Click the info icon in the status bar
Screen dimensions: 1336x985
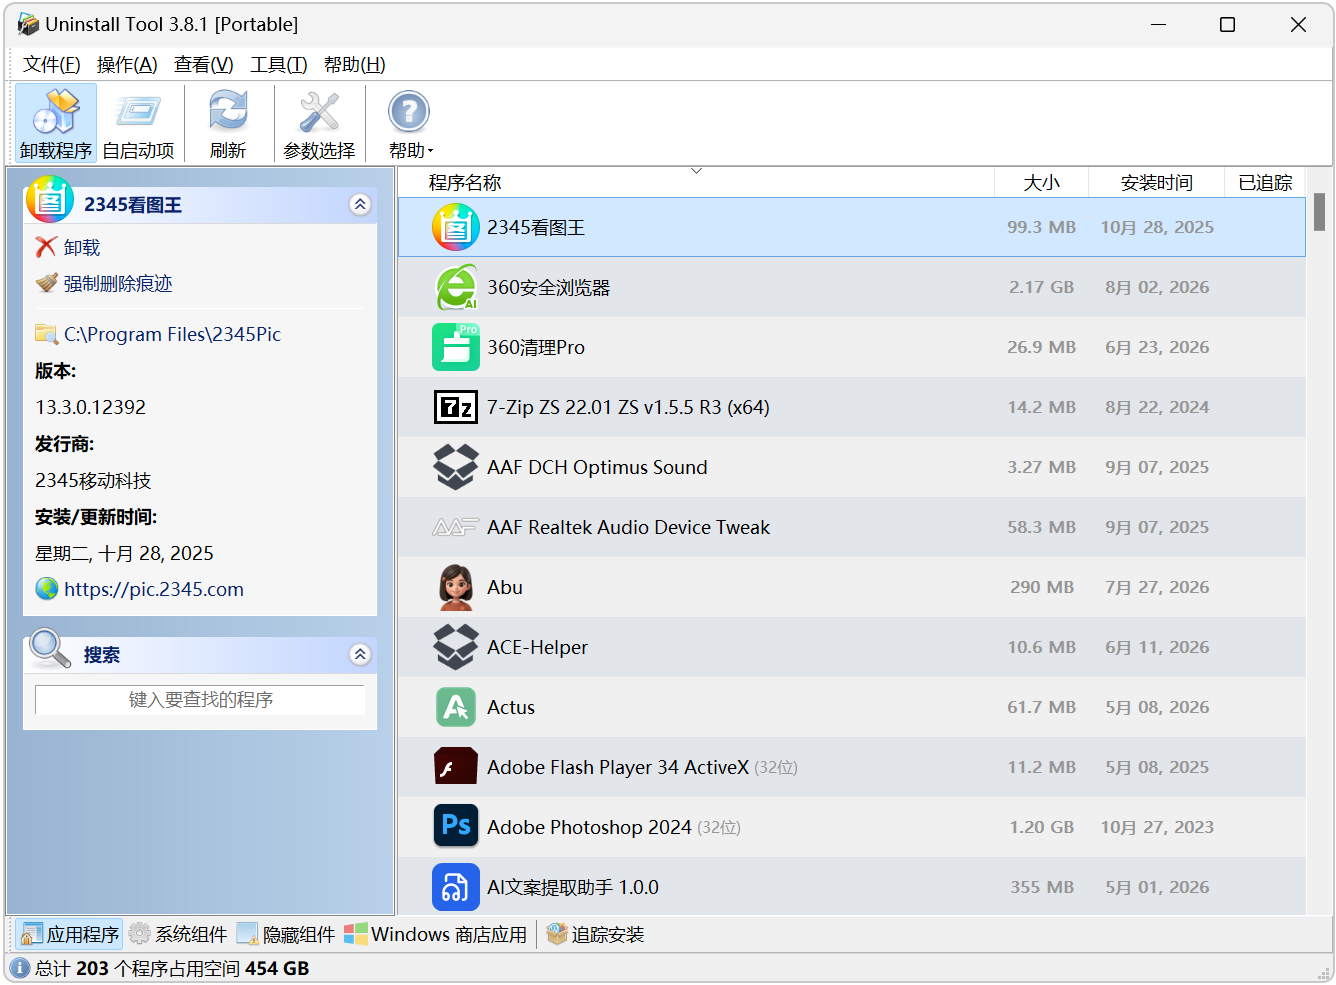tap(20, 968)
